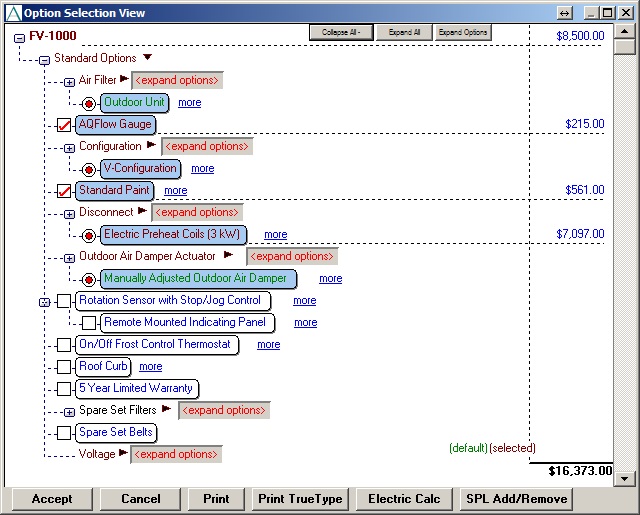Click the flag icon next to Configuration
This screenshot has width=640, height=515.
[152, 145]
